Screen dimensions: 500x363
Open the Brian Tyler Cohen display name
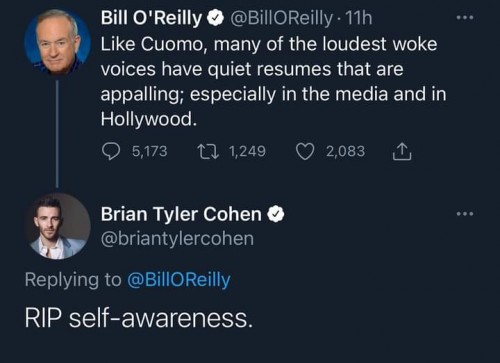pos(181,214)
